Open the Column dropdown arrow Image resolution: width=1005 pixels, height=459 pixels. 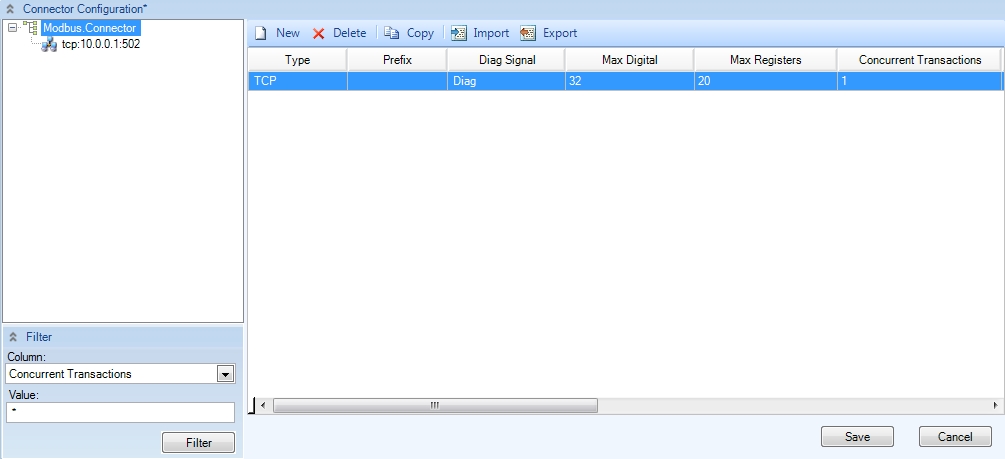point(226,374)
